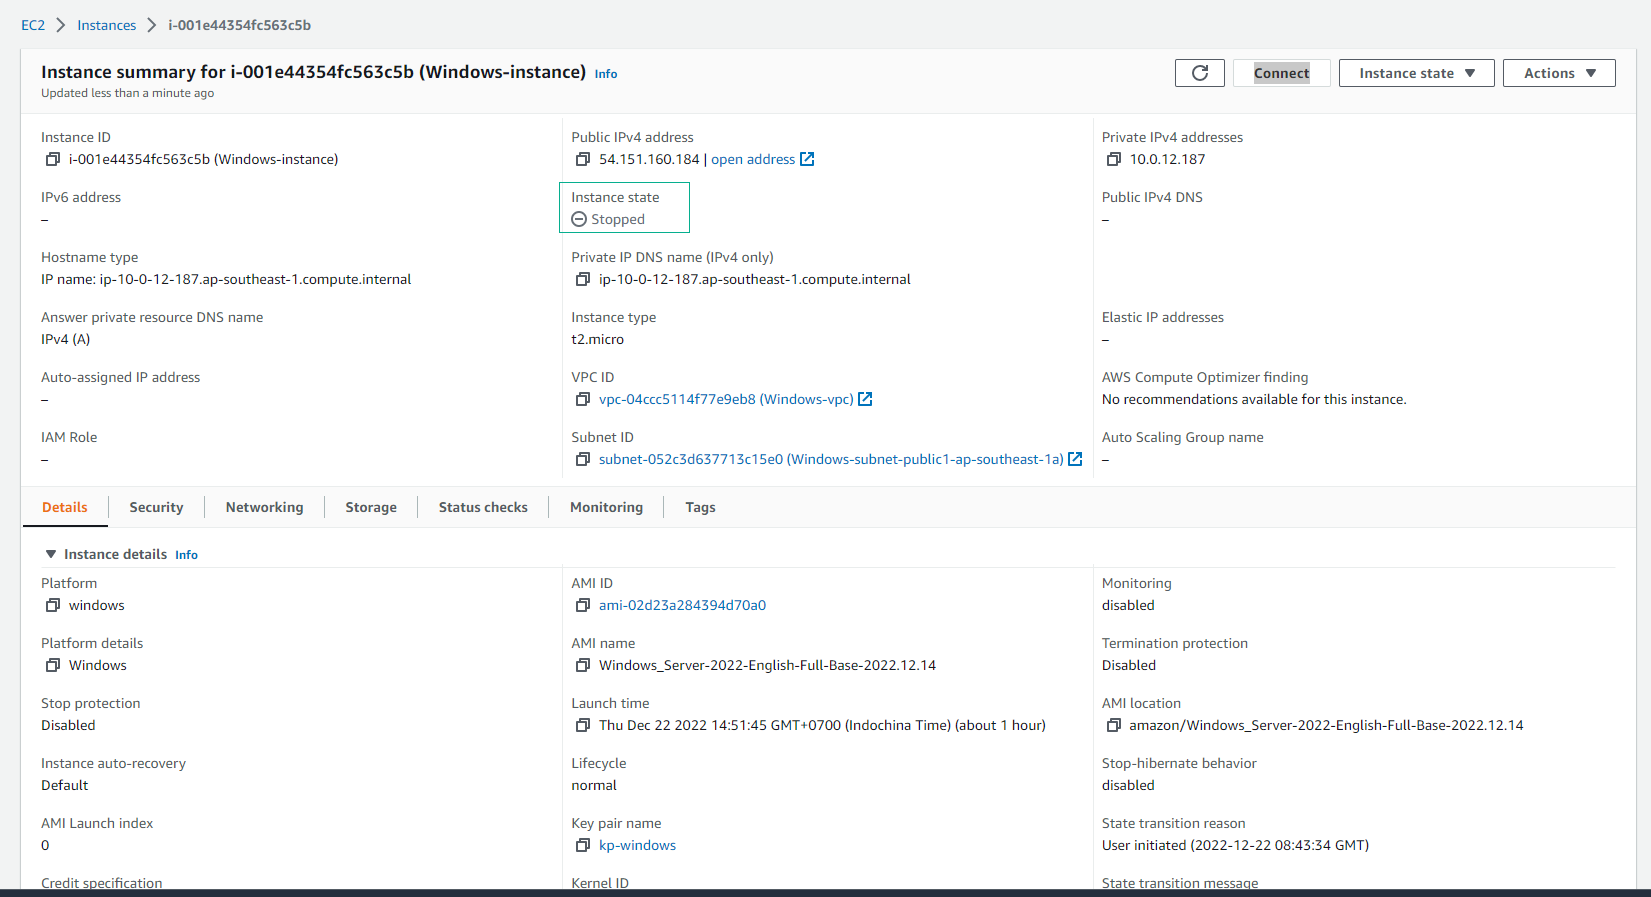Copy the Instance ID value

click(53, 159)
